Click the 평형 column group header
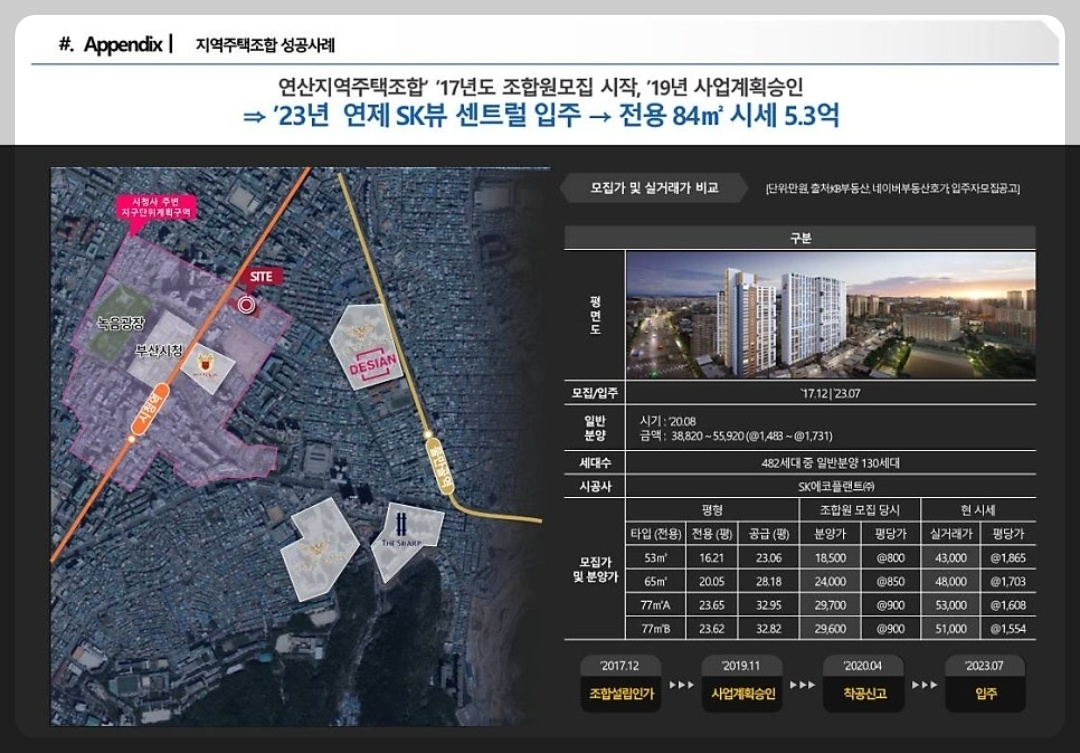The image size is (1080, 753). point(712,510)
